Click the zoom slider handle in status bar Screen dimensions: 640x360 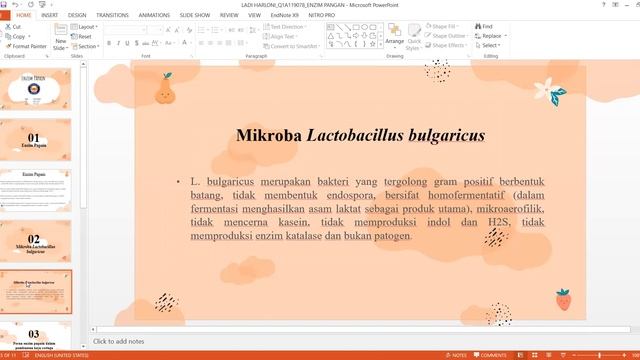[x=599, y=356]
